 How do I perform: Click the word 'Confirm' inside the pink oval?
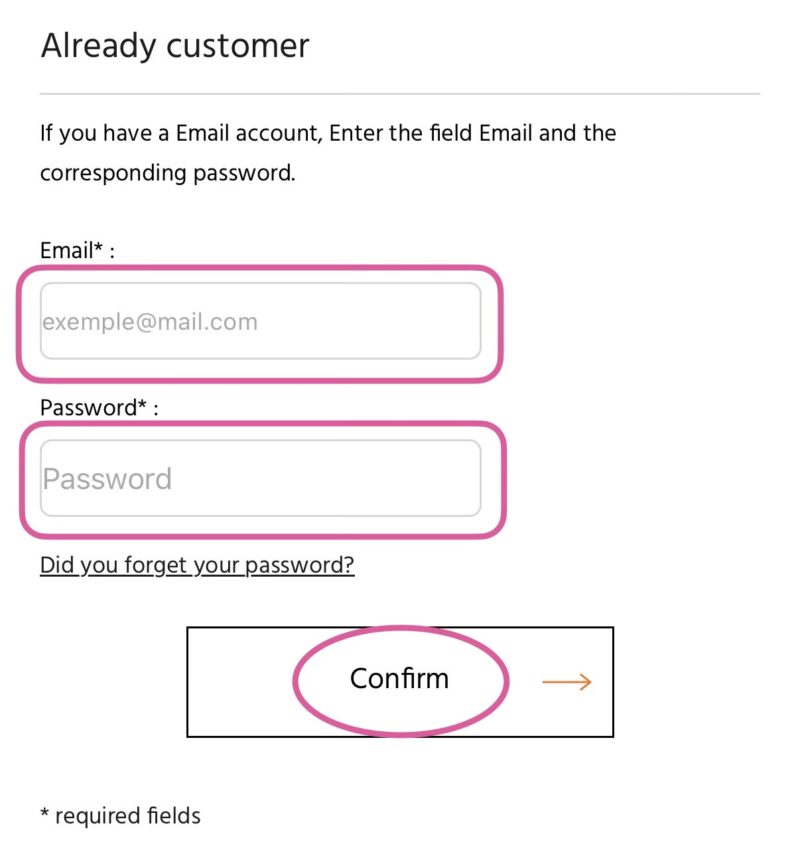point(399,679)
